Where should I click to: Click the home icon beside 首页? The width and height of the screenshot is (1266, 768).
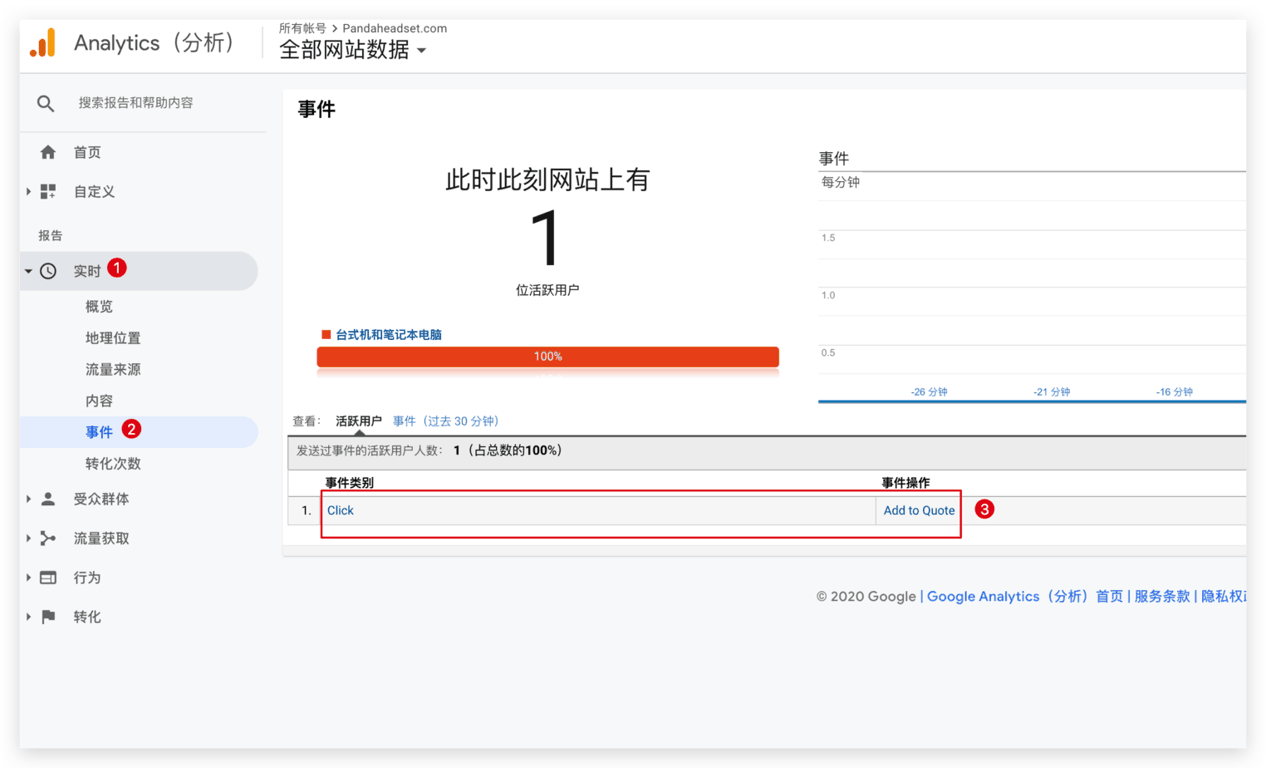pyautogui.click(x=48, y=152)
